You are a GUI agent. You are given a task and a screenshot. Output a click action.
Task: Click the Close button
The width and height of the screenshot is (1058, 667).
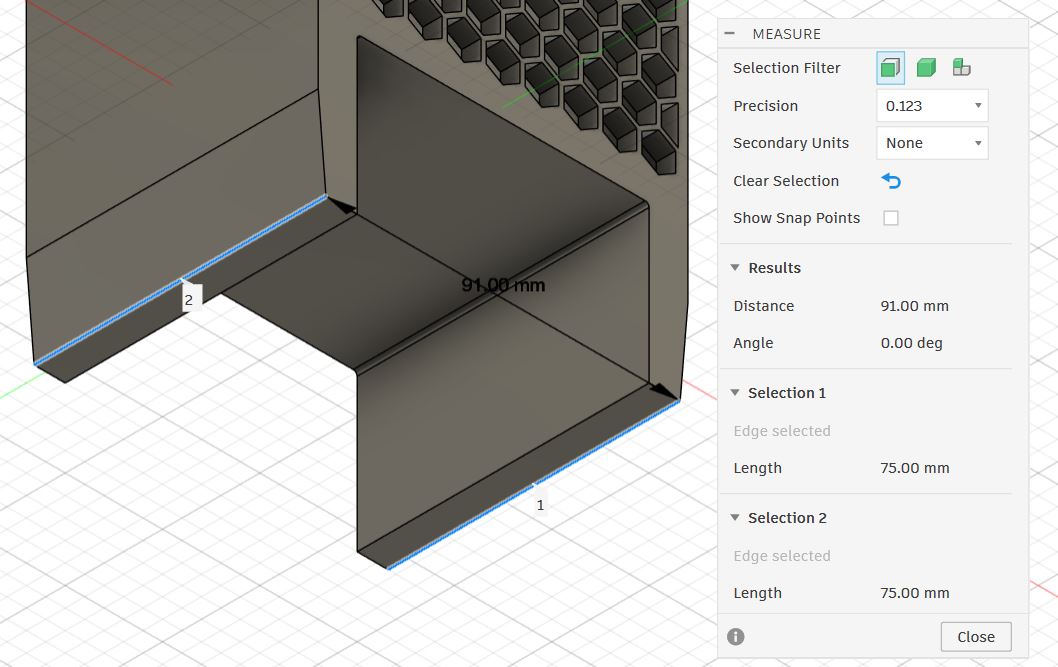976,637
